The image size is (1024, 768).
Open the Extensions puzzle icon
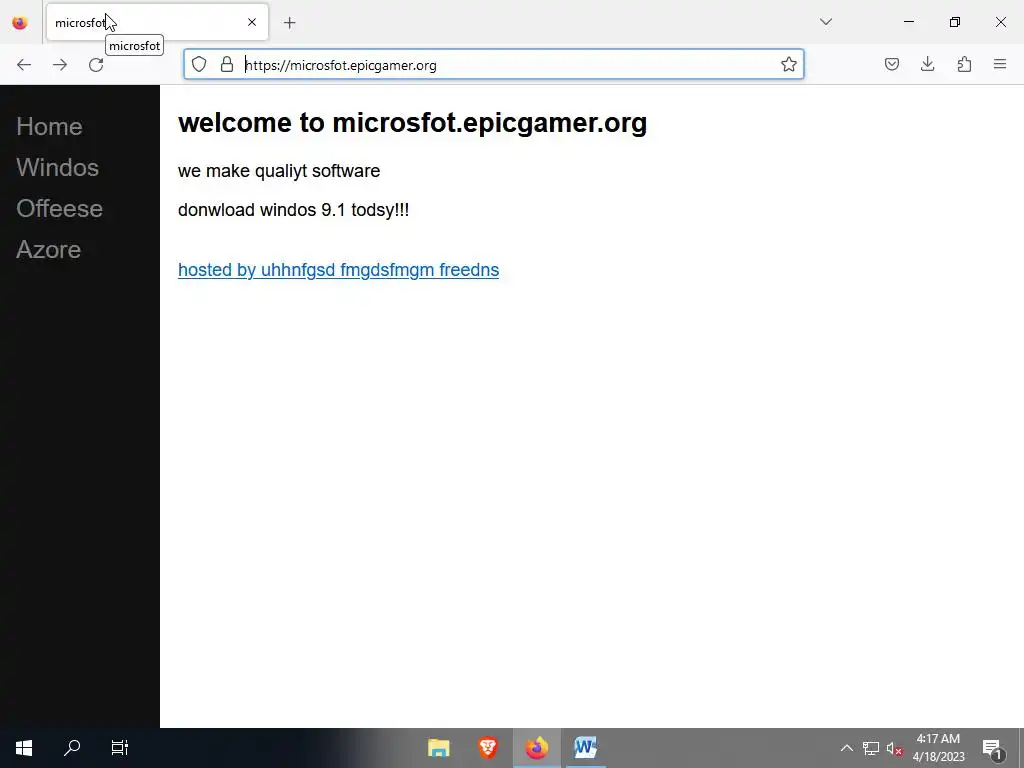click(964, 64)
